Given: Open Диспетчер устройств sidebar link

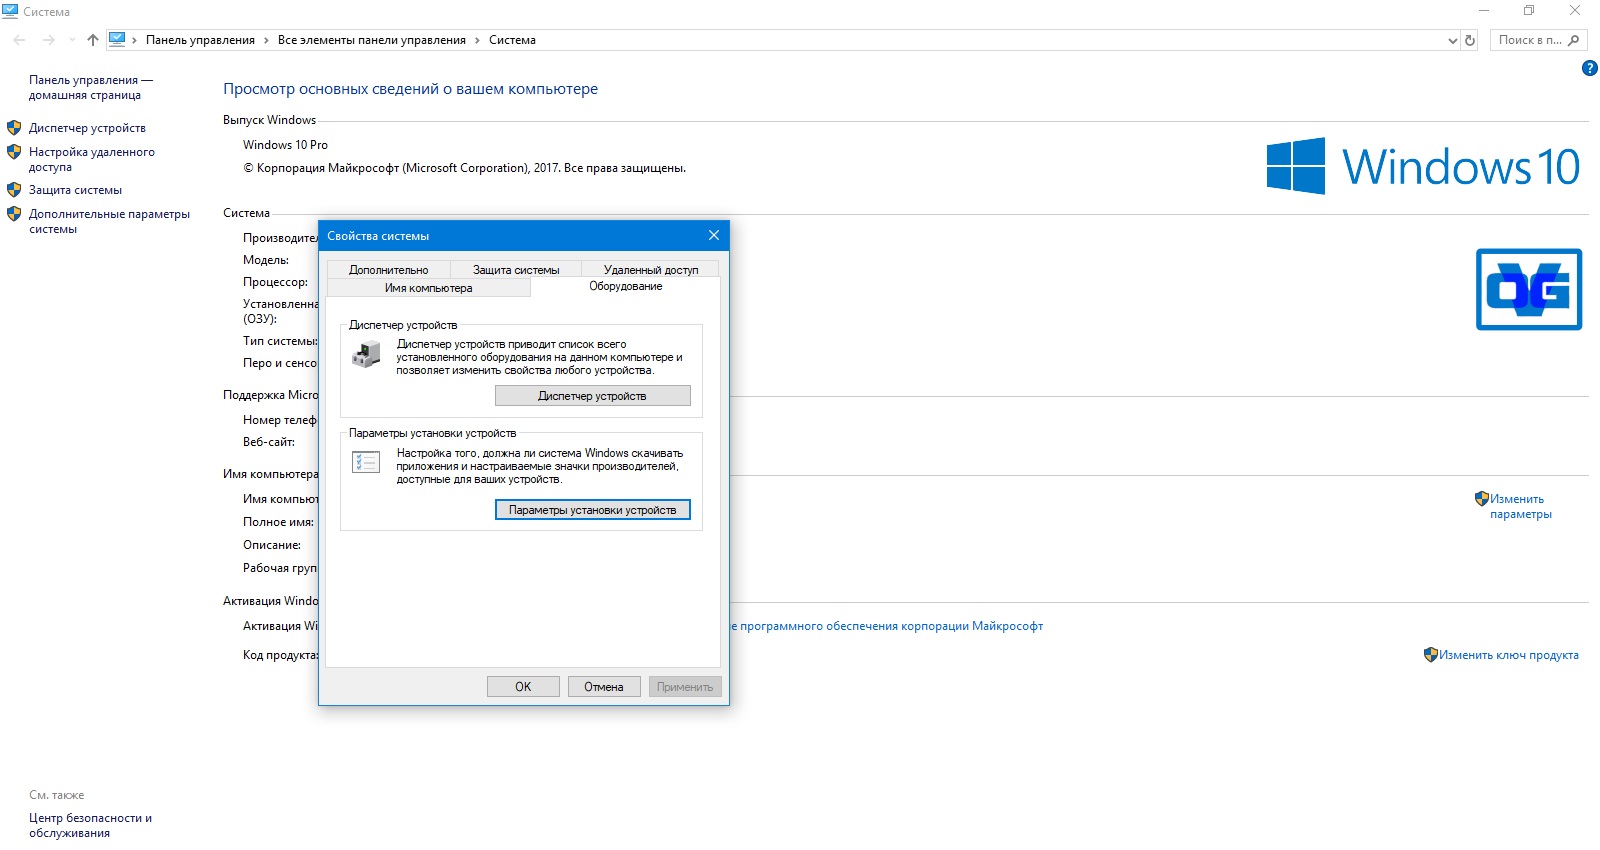Looking at the screenshot, I should point(87,128).
